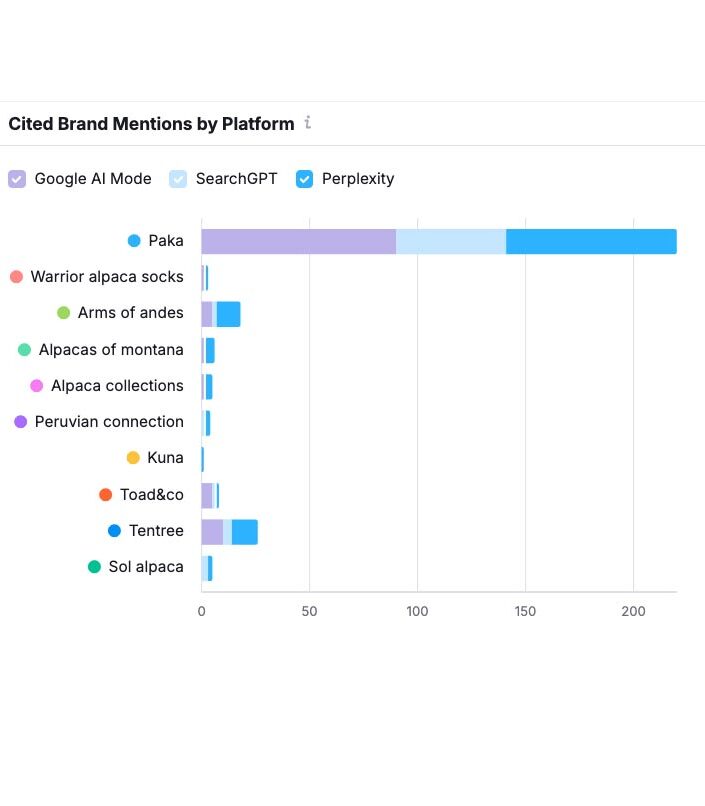705x806 pixels.
Task: Click the green Arms of andes dot
Action: (x=64, y=313)
